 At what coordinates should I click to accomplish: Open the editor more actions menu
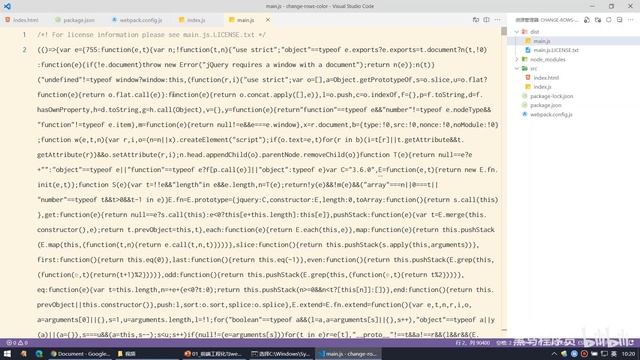[497, 20]
